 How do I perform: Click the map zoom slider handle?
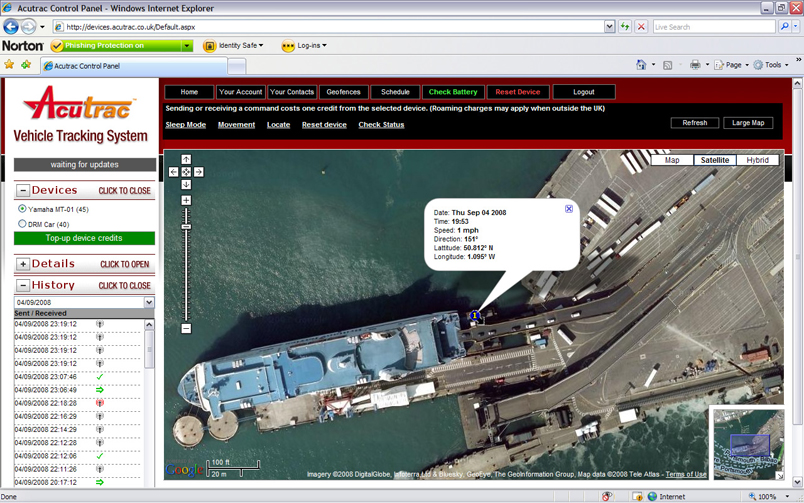pyautogui.click(x=186, y=227)
